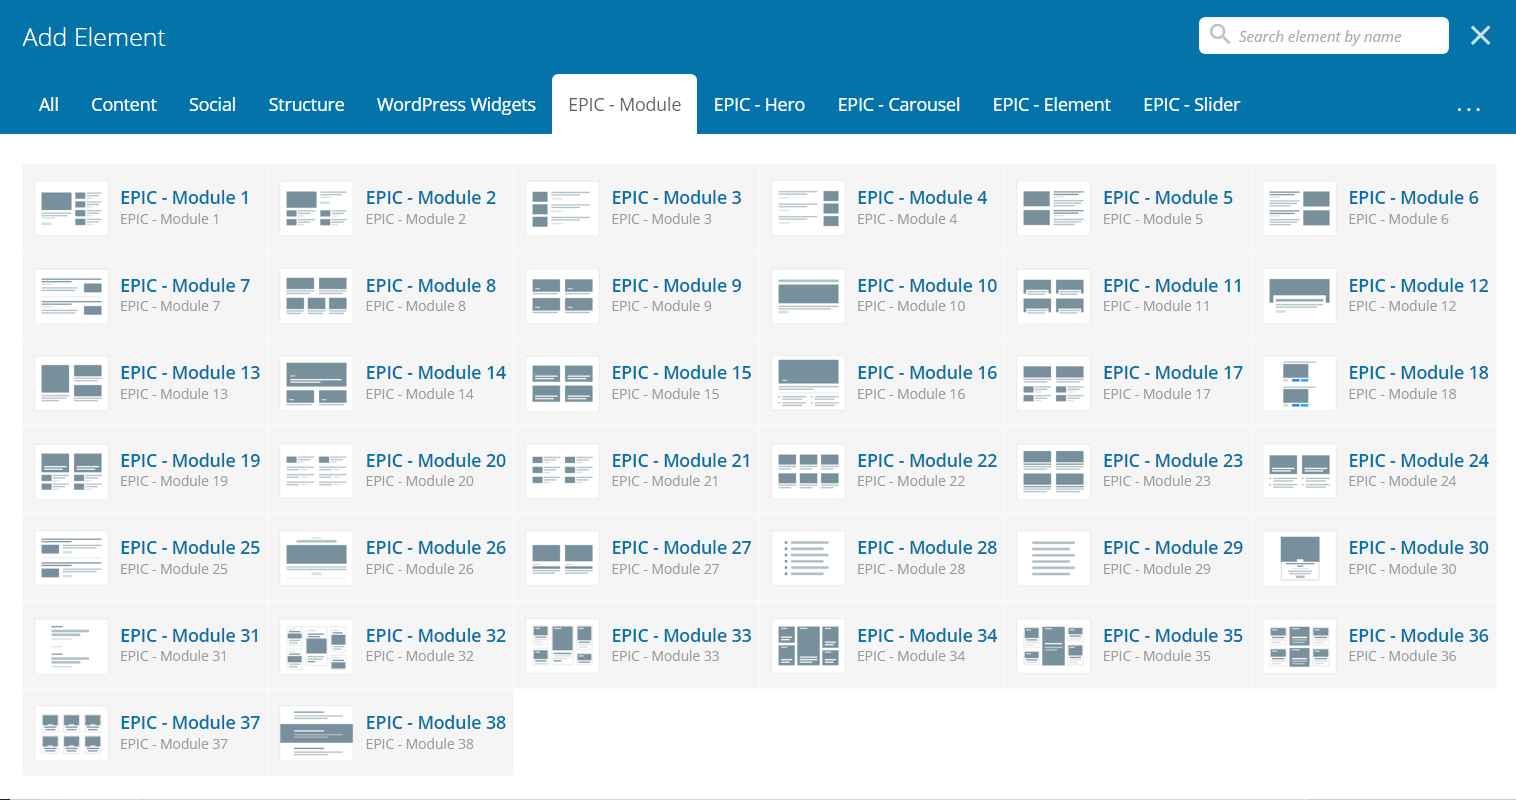Show the All elements tab
Screen dimensions: 1516x800
coord(48,105)
